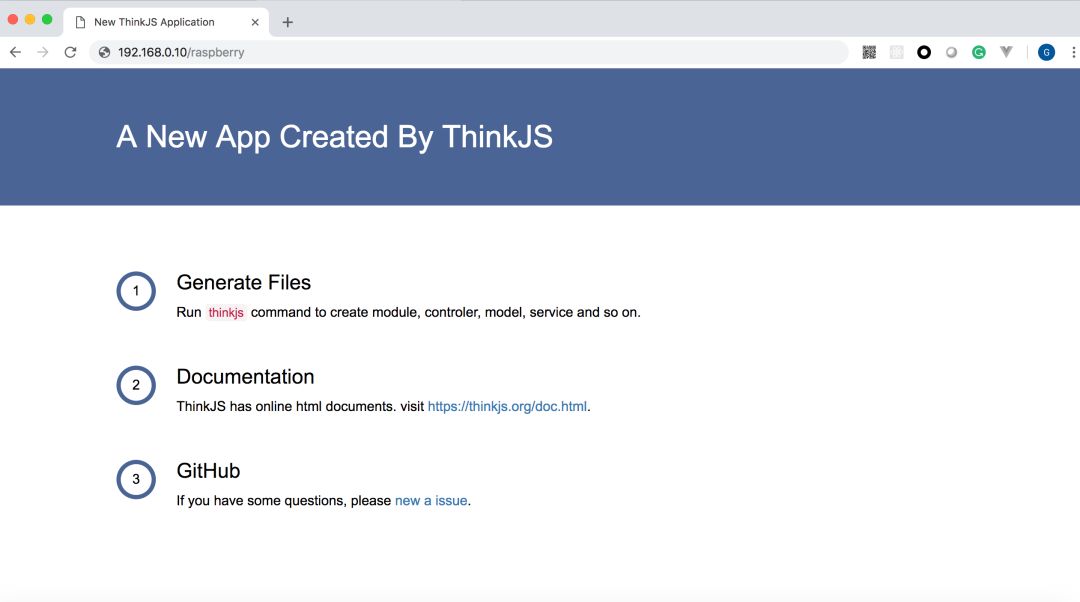The image size is (1080, 602).
Task: Click the browser back arrow
Action: [x=15, y=52]
